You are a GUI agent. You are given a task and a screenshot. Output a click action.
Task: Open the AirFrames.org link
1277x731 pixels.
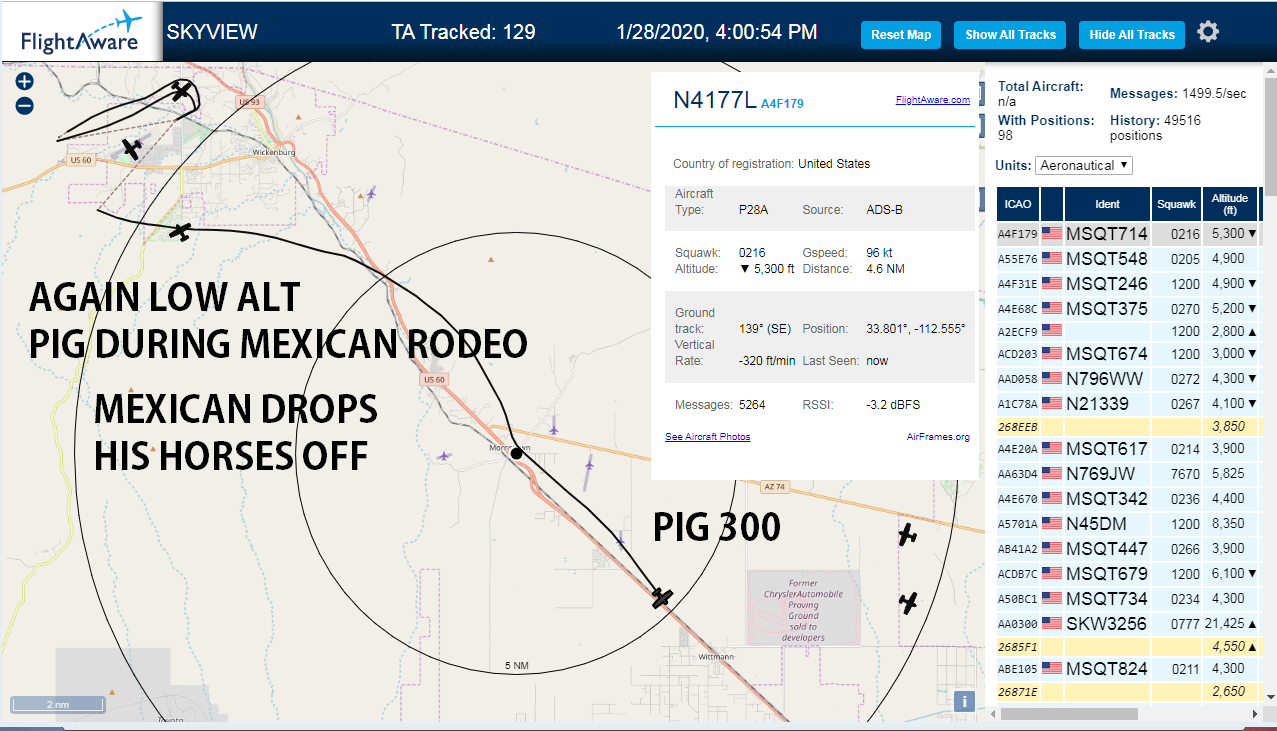[938, 437]
